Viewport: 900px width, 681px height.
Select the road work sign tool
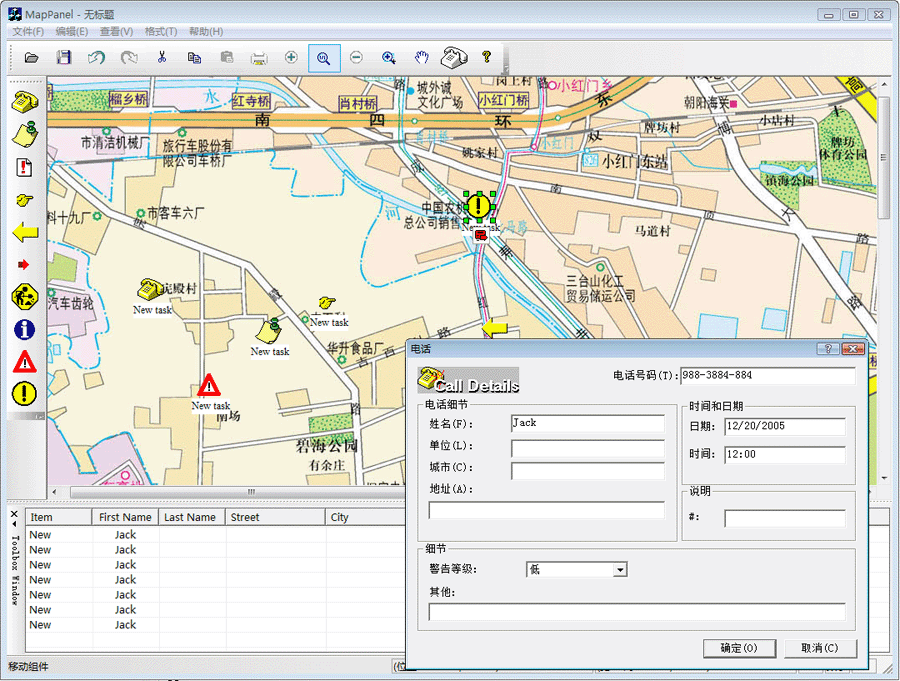coord(25,296)
